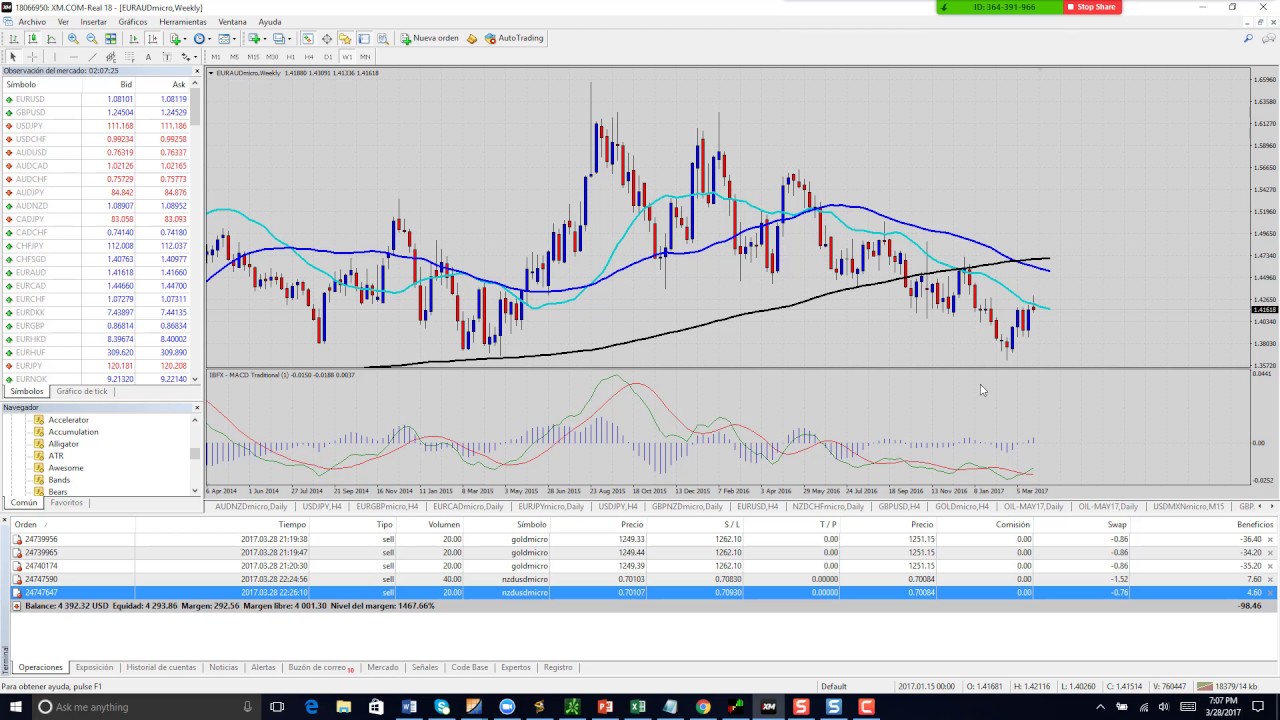Image resolution: width=1280 pixels, height=720 pixels.
Task: Open the Data Window crosshair-target icon
Action: coord(327,38)
